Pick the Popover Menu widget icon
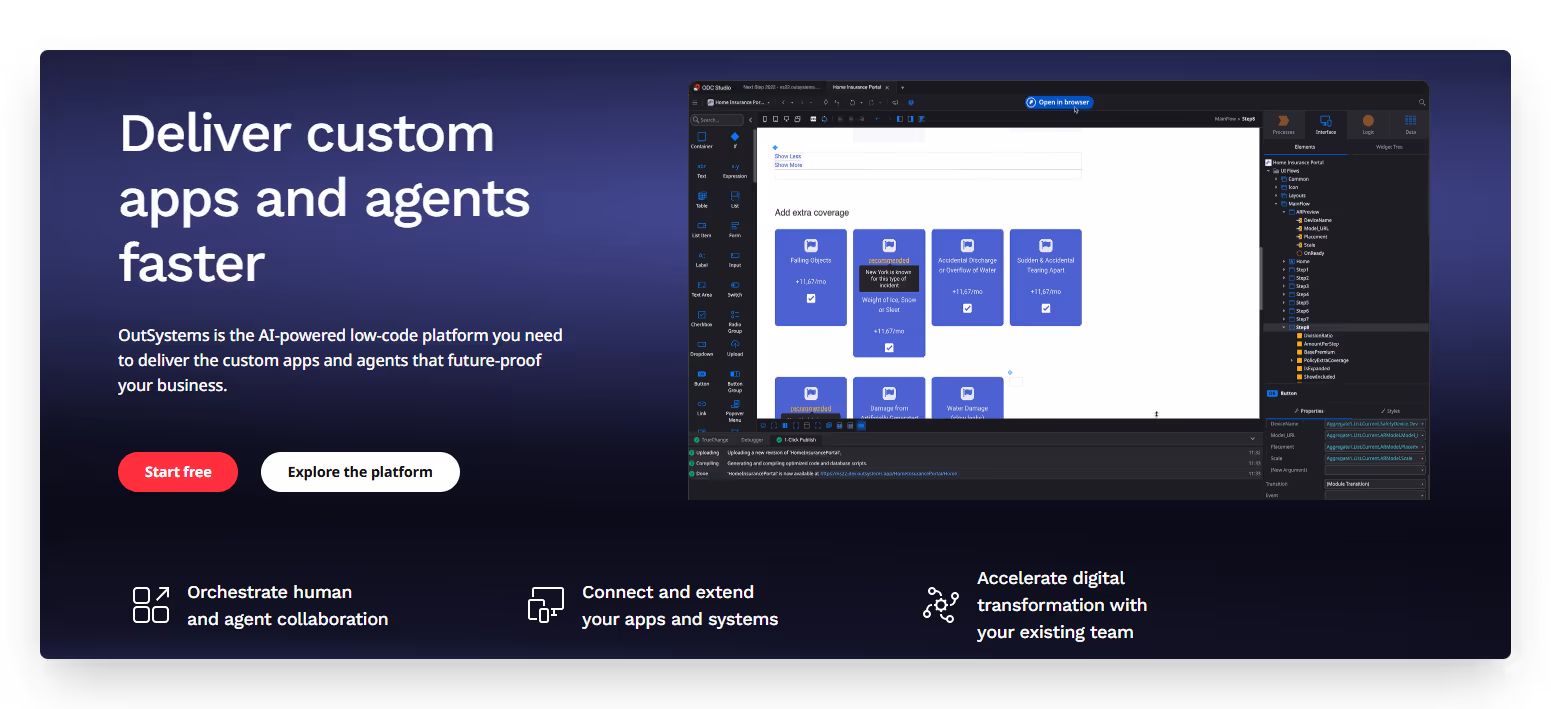 [x=735, y=403]
